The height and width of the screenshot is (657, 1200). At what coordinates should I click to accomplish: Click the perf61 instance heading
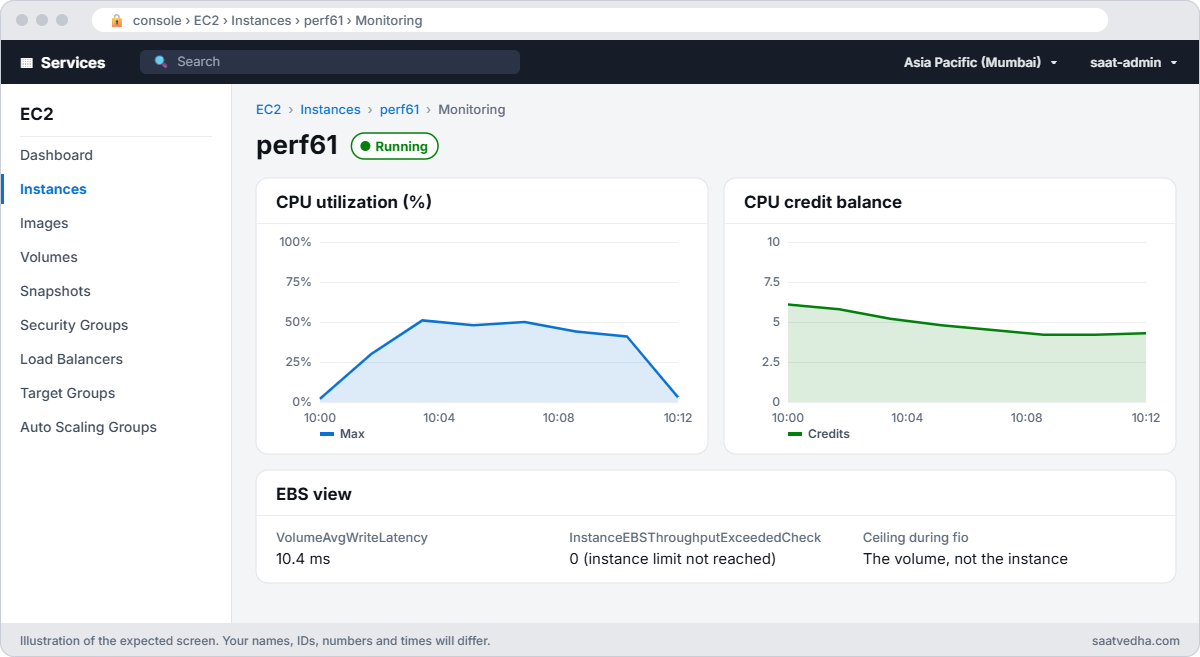pos(297,146)
